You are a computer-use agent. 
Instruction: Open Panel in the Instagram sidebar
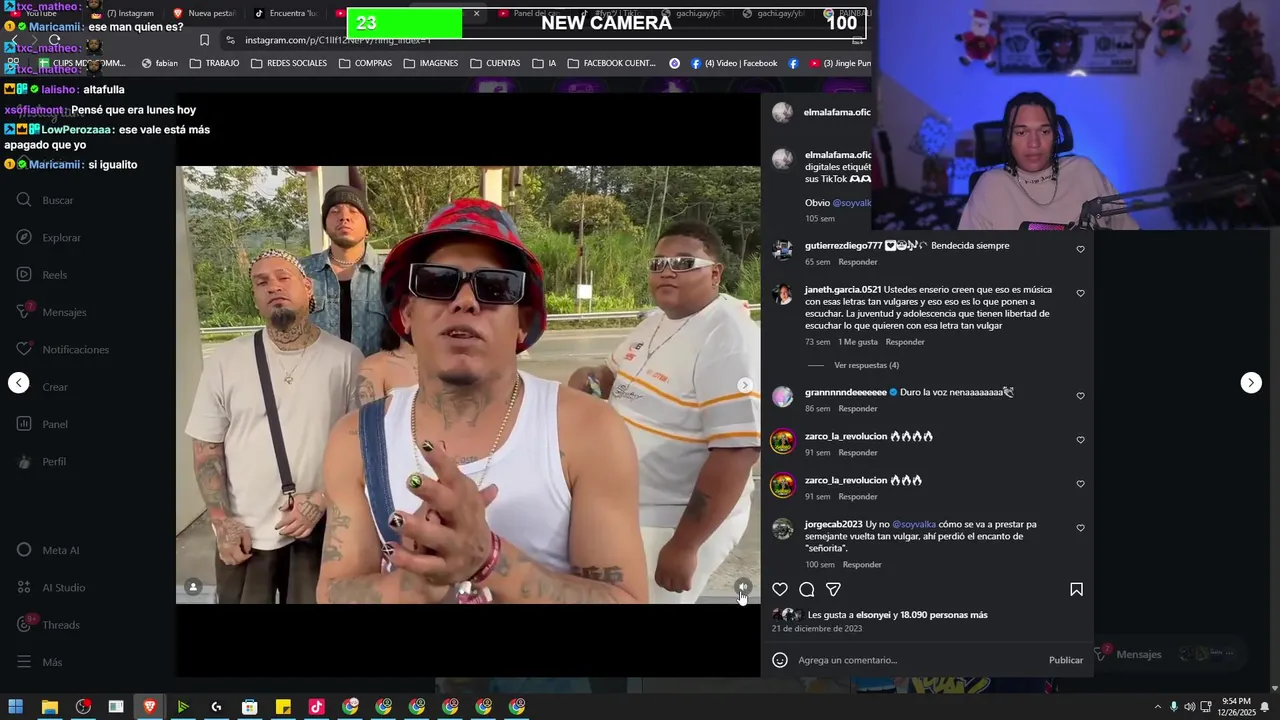[x=44, y=424]
